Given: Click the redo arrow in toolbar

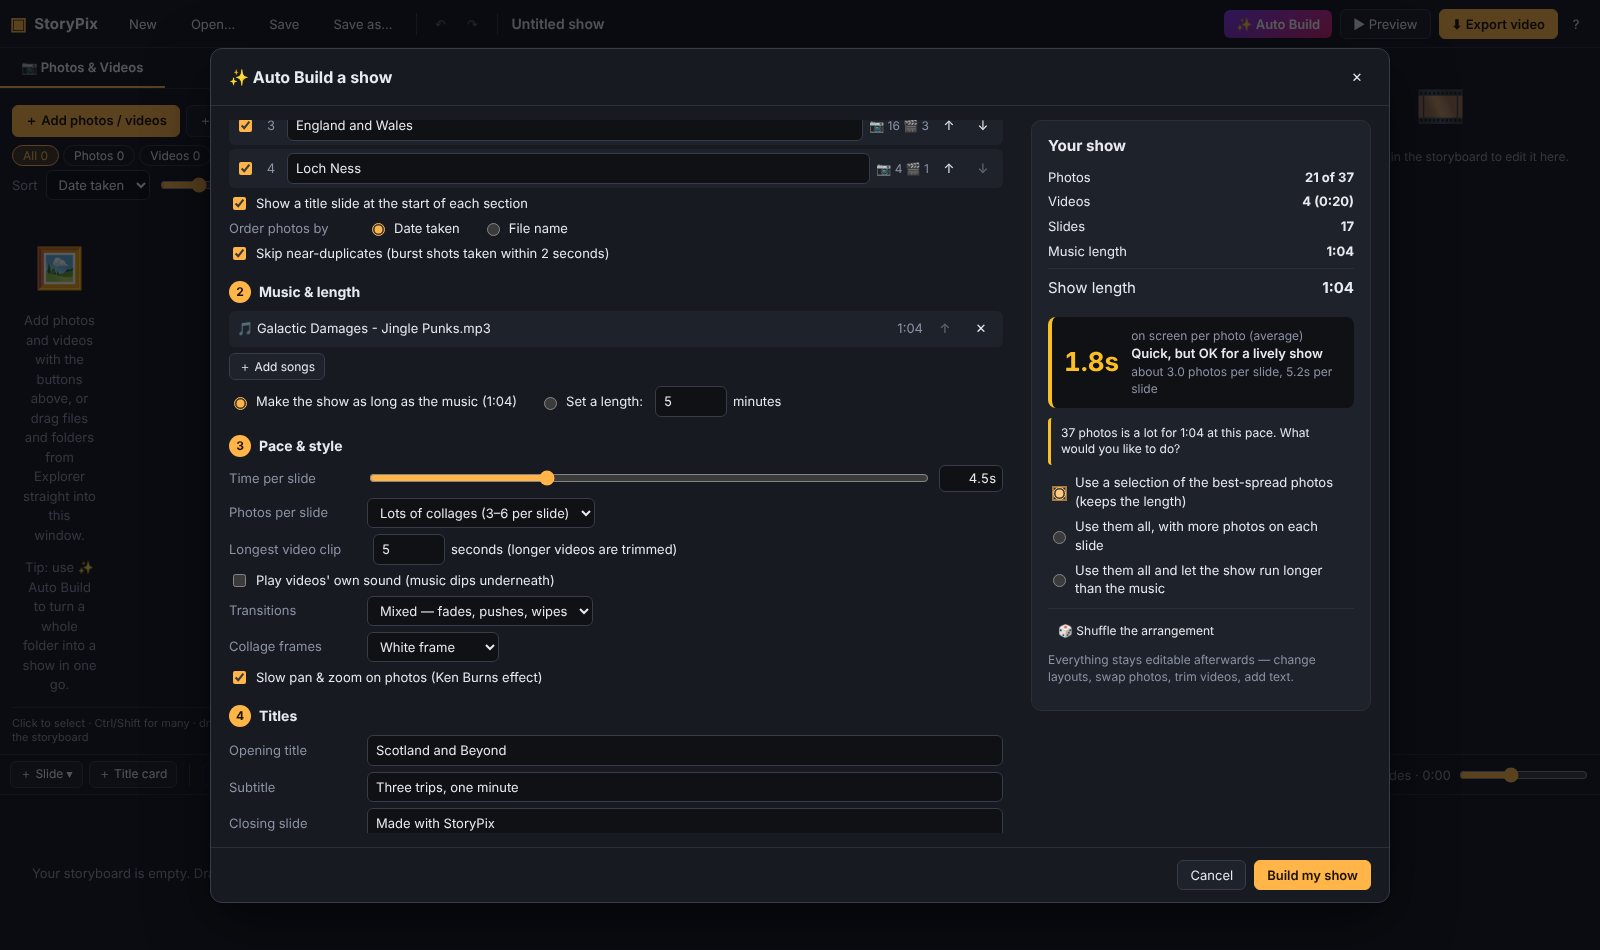Looking at the screenshot, I should pos(472,24).
